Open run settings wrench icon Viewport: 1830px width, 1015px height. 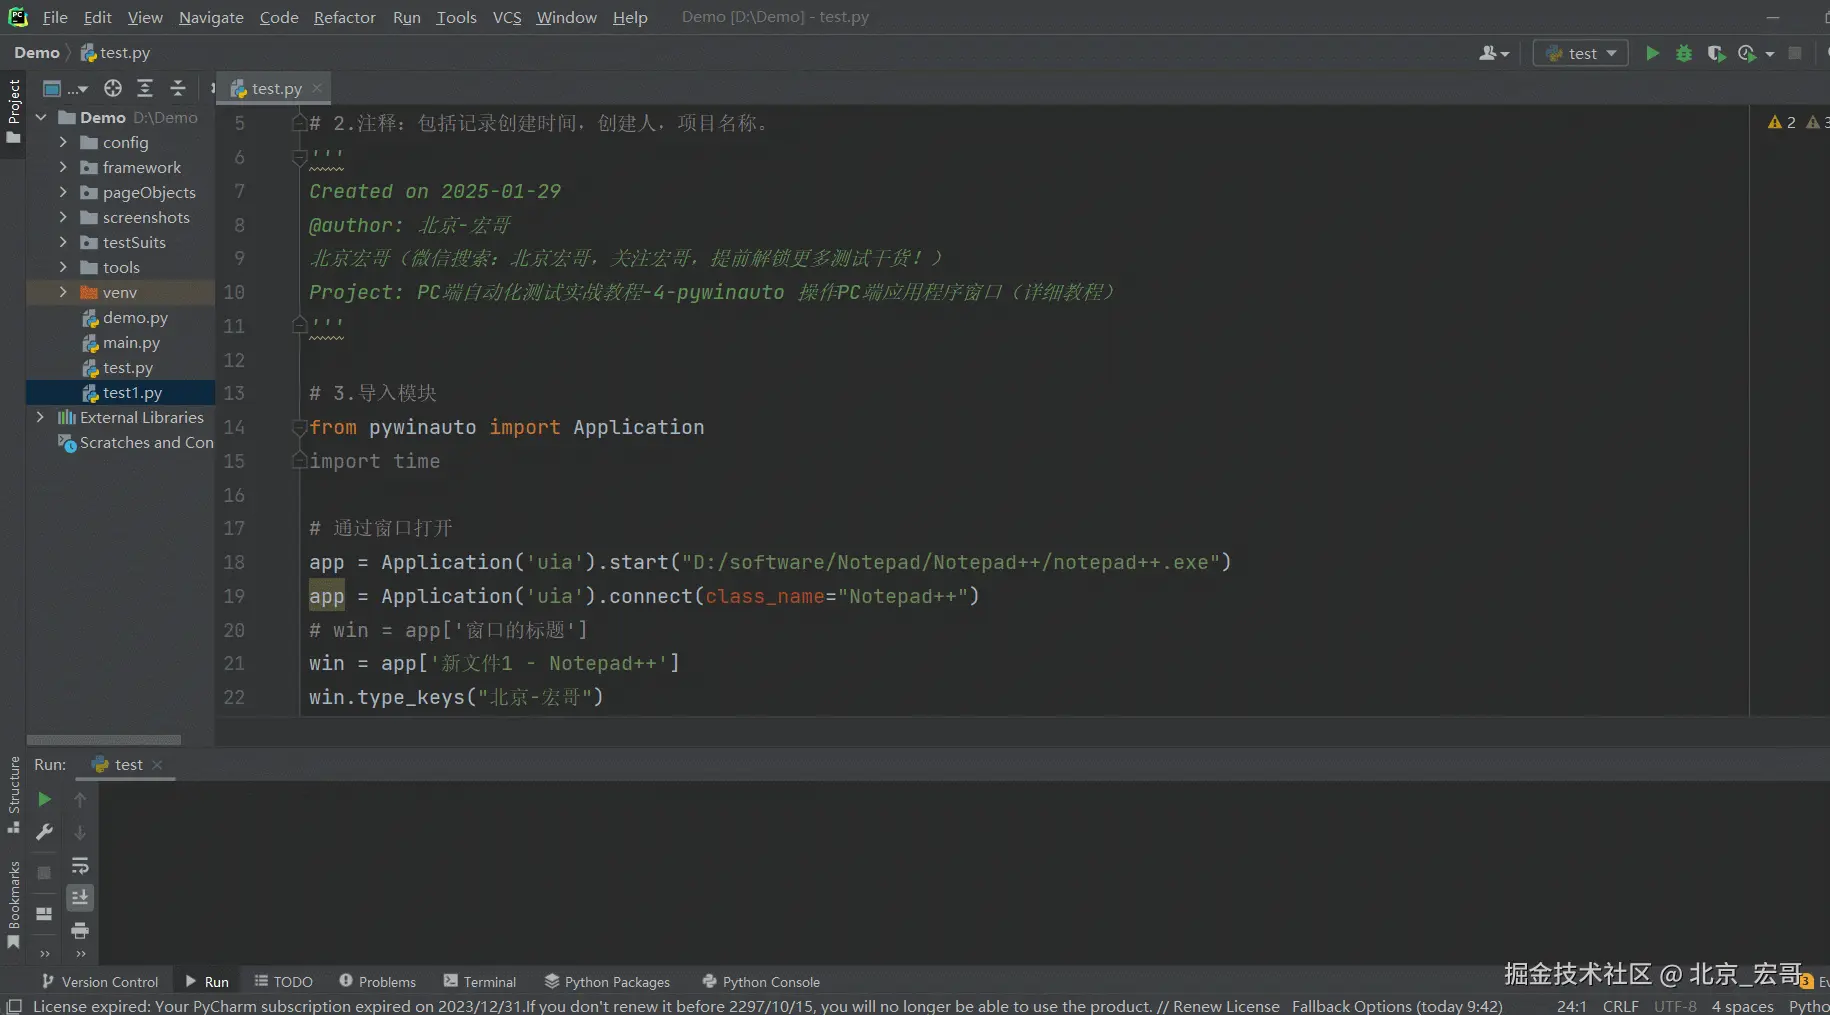pyautogui.click(x=44, y=832)
